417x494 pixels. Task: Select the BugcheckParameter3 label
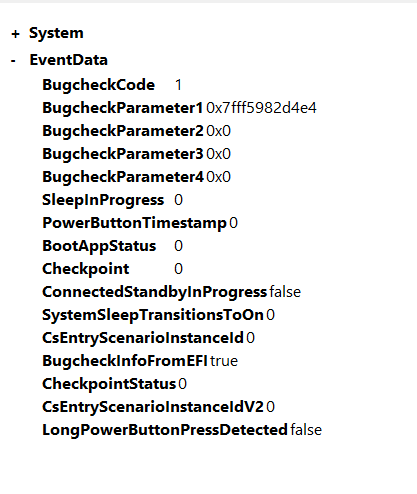pyautogui.click(x=123, y=154)
